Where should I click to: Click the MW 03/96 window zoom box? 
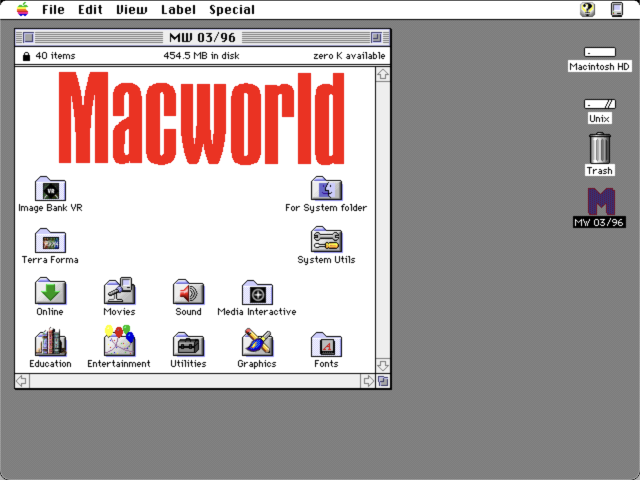tap(376, 38)
